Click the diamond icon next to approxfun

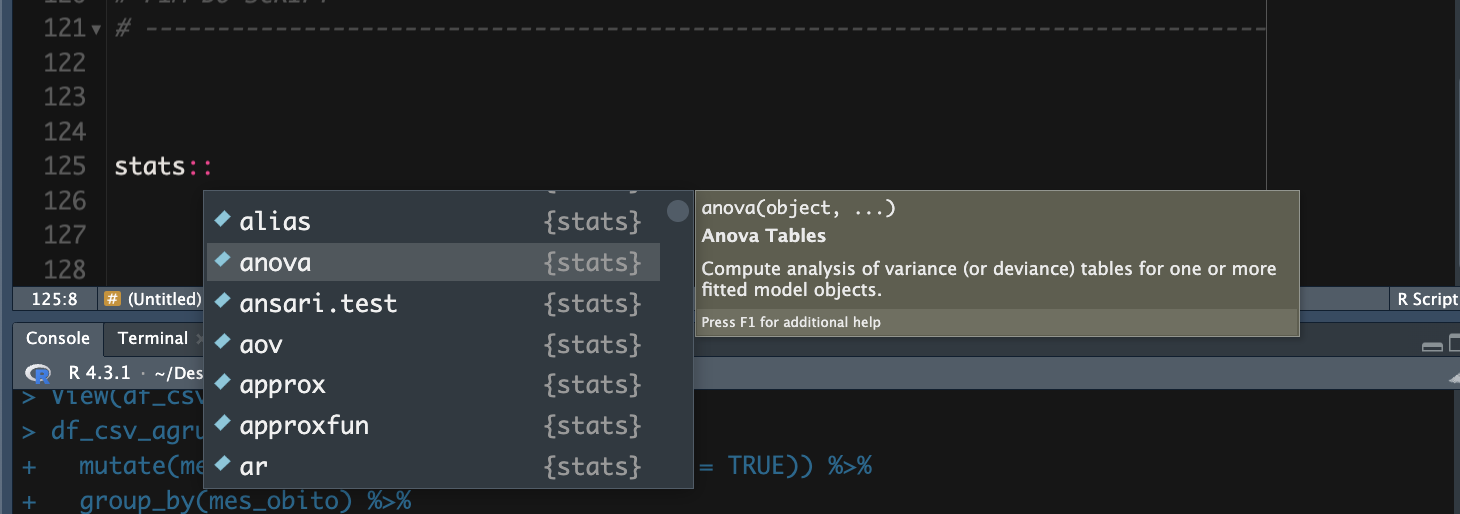click(x=222, y=425)
